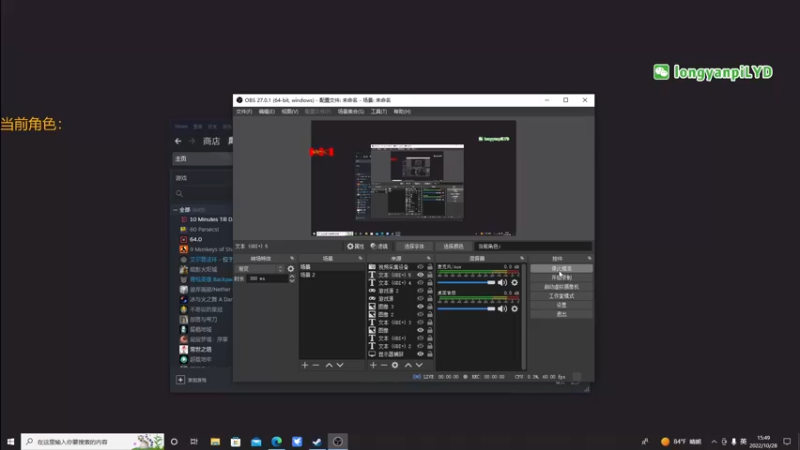
Task: Mute the 麦克风/Aux speaker icon
Action: click(x=503, y=282)
